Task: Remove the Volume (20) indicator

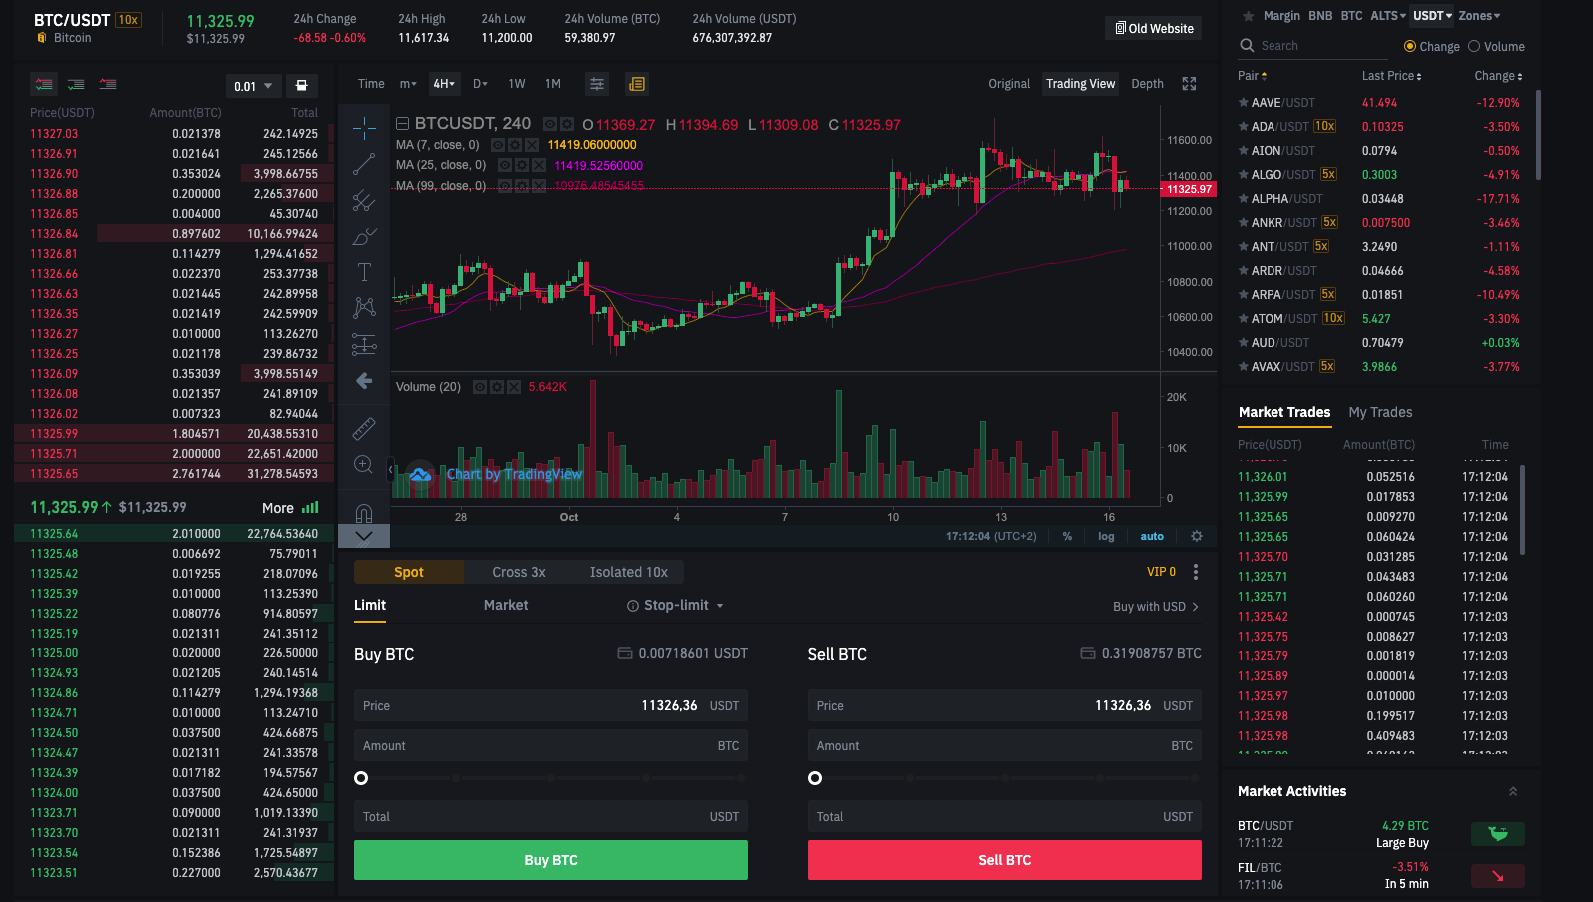Action: point(514,387)
